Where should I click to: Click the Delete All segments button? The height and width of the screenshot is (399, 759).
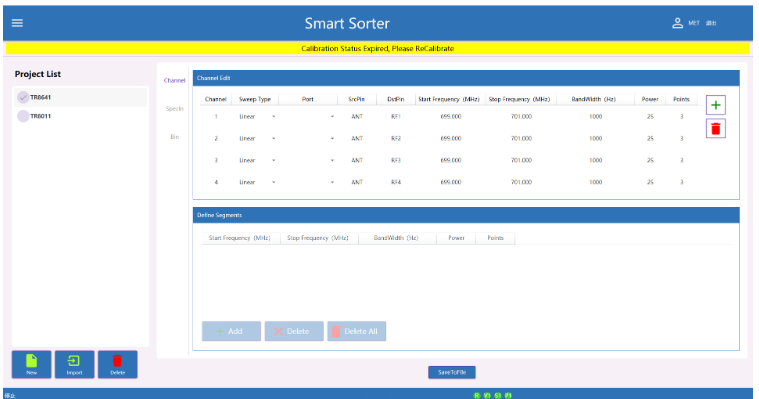[x=356, y=331]
